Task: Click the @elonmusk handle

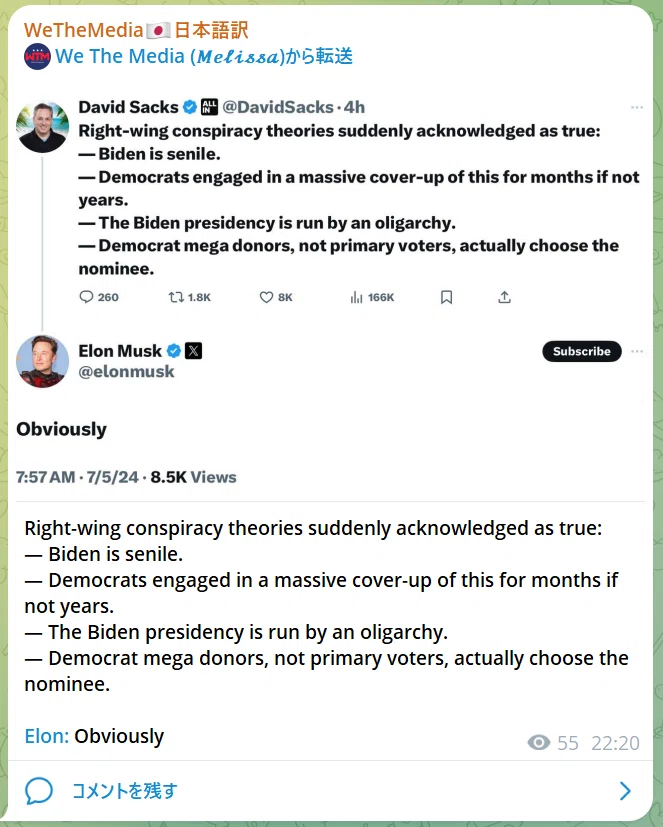Action: tap(126, 372)
